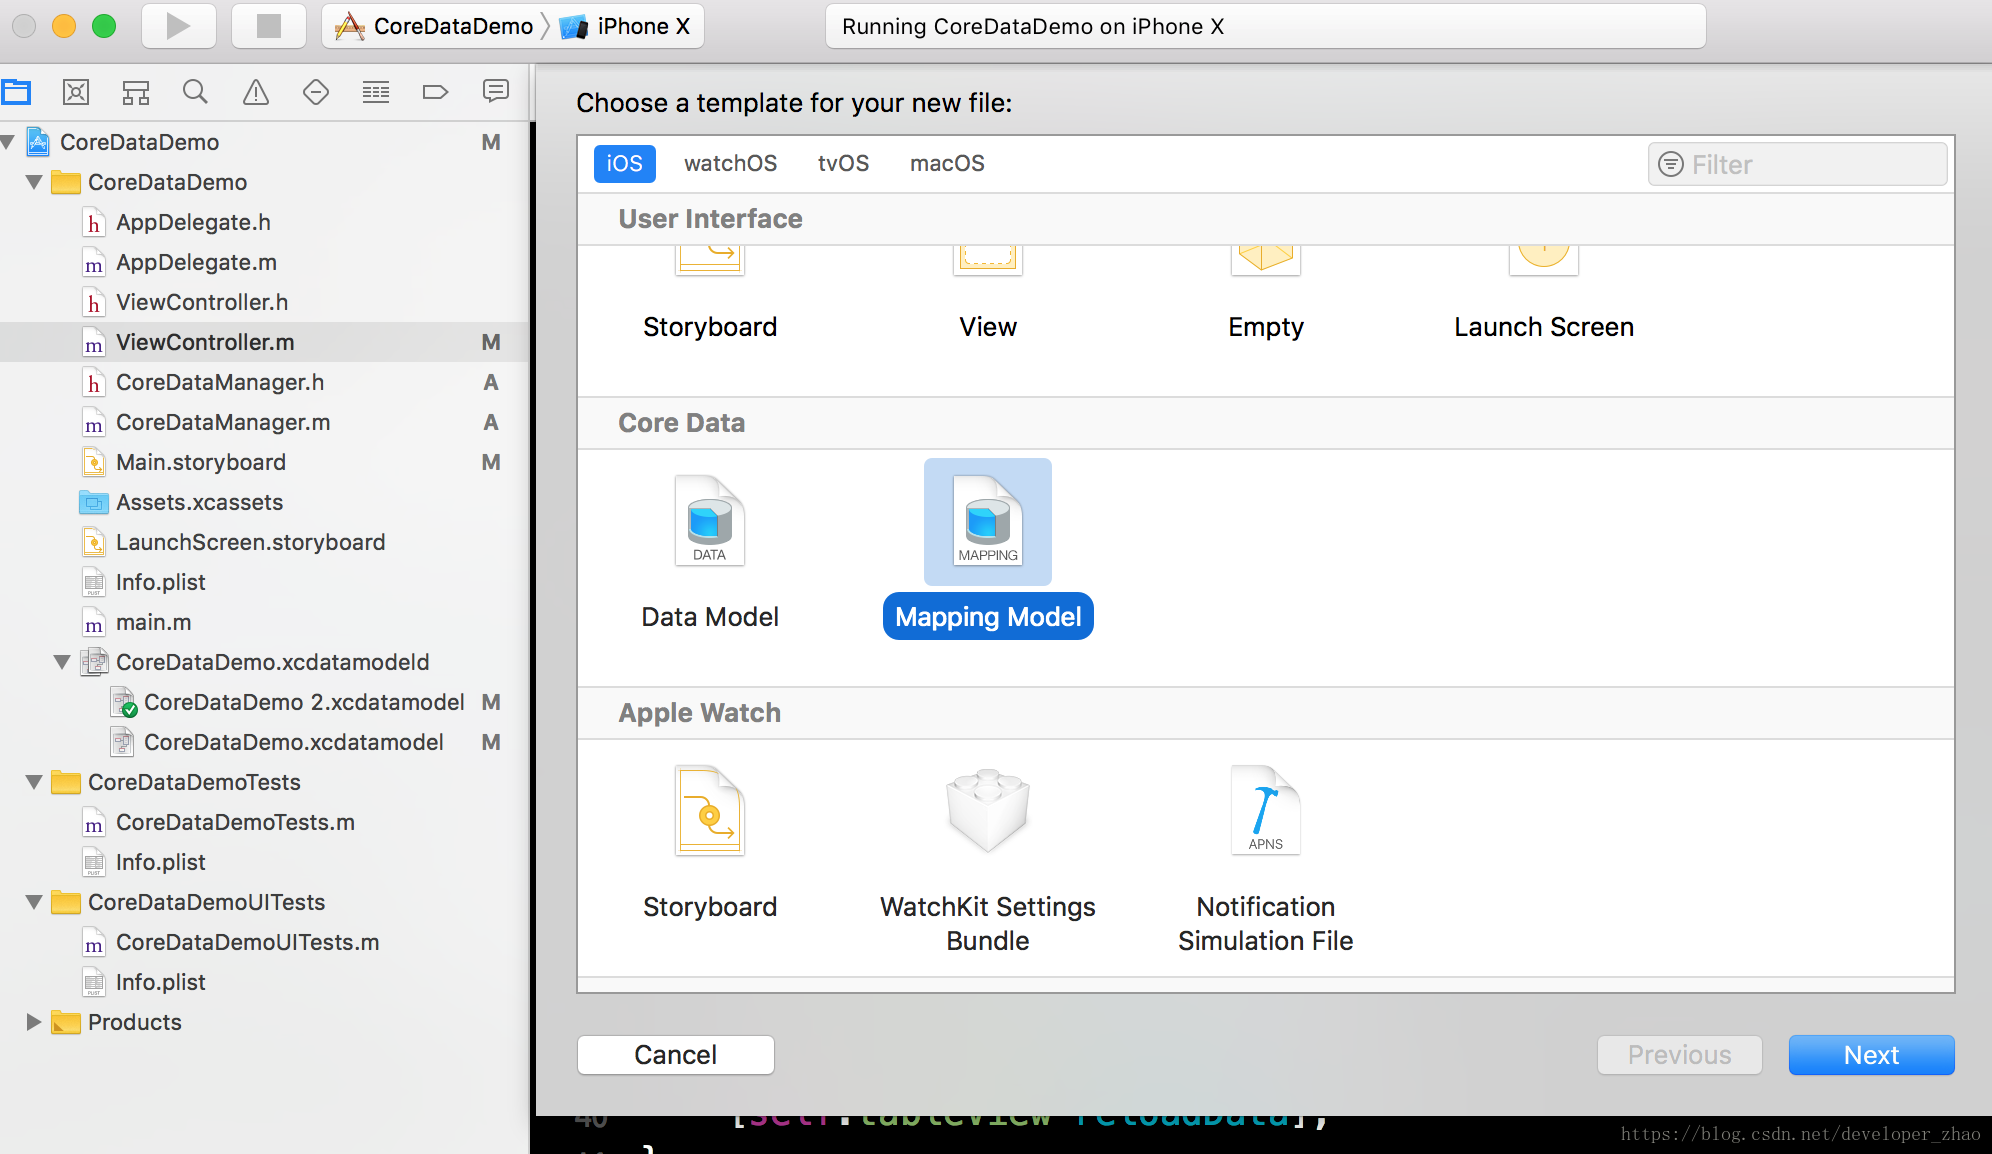The image size is (1992, 1154).
Task: Switch to the tvOS platform tab
Action: [843, 163]
